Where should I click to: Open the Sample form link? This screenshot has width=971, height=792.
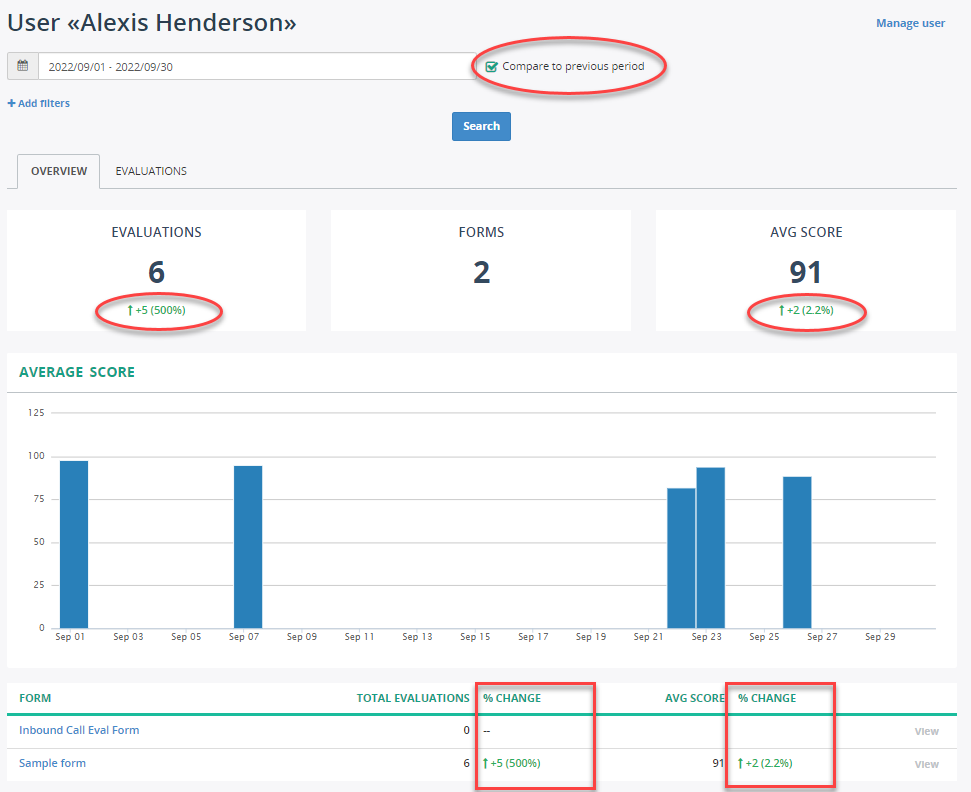tap(52, 763)
